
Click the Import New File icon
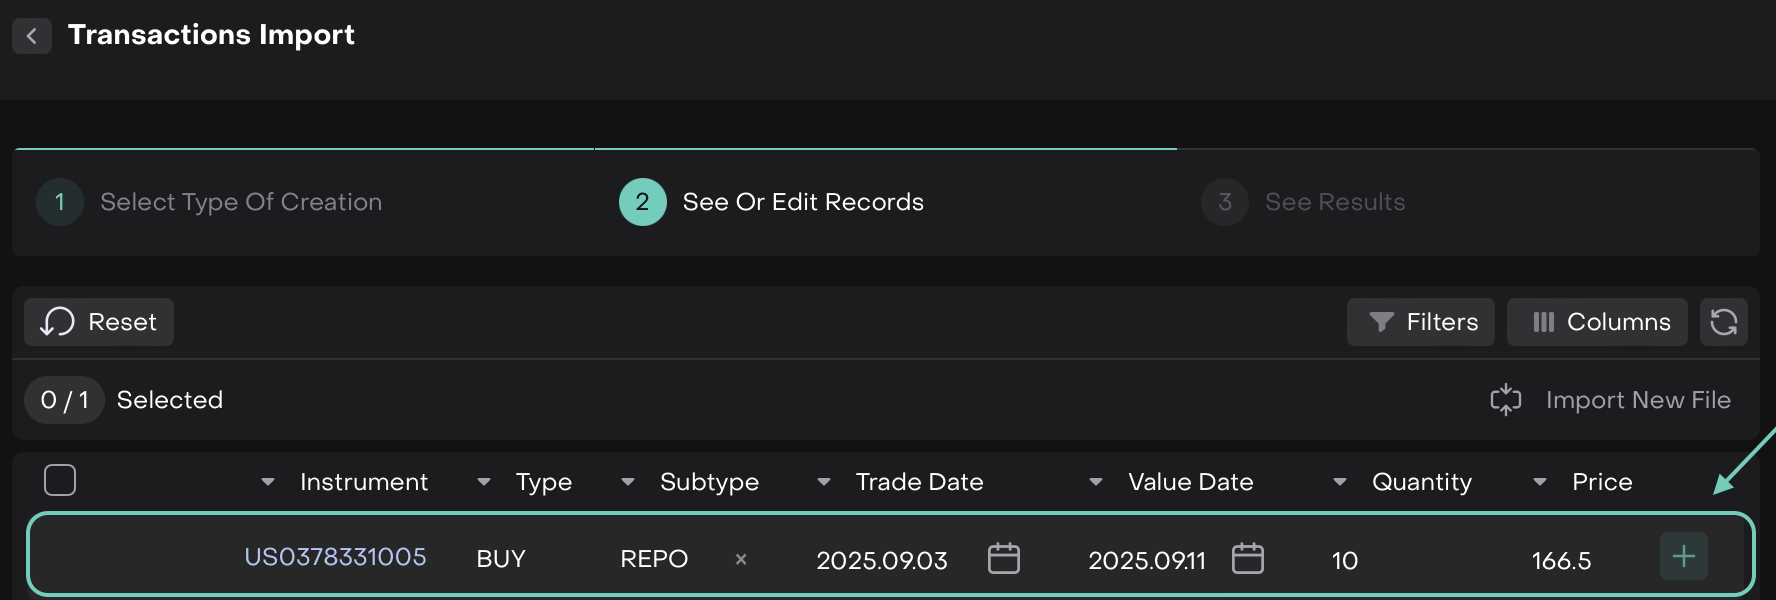pos(1505,400)
